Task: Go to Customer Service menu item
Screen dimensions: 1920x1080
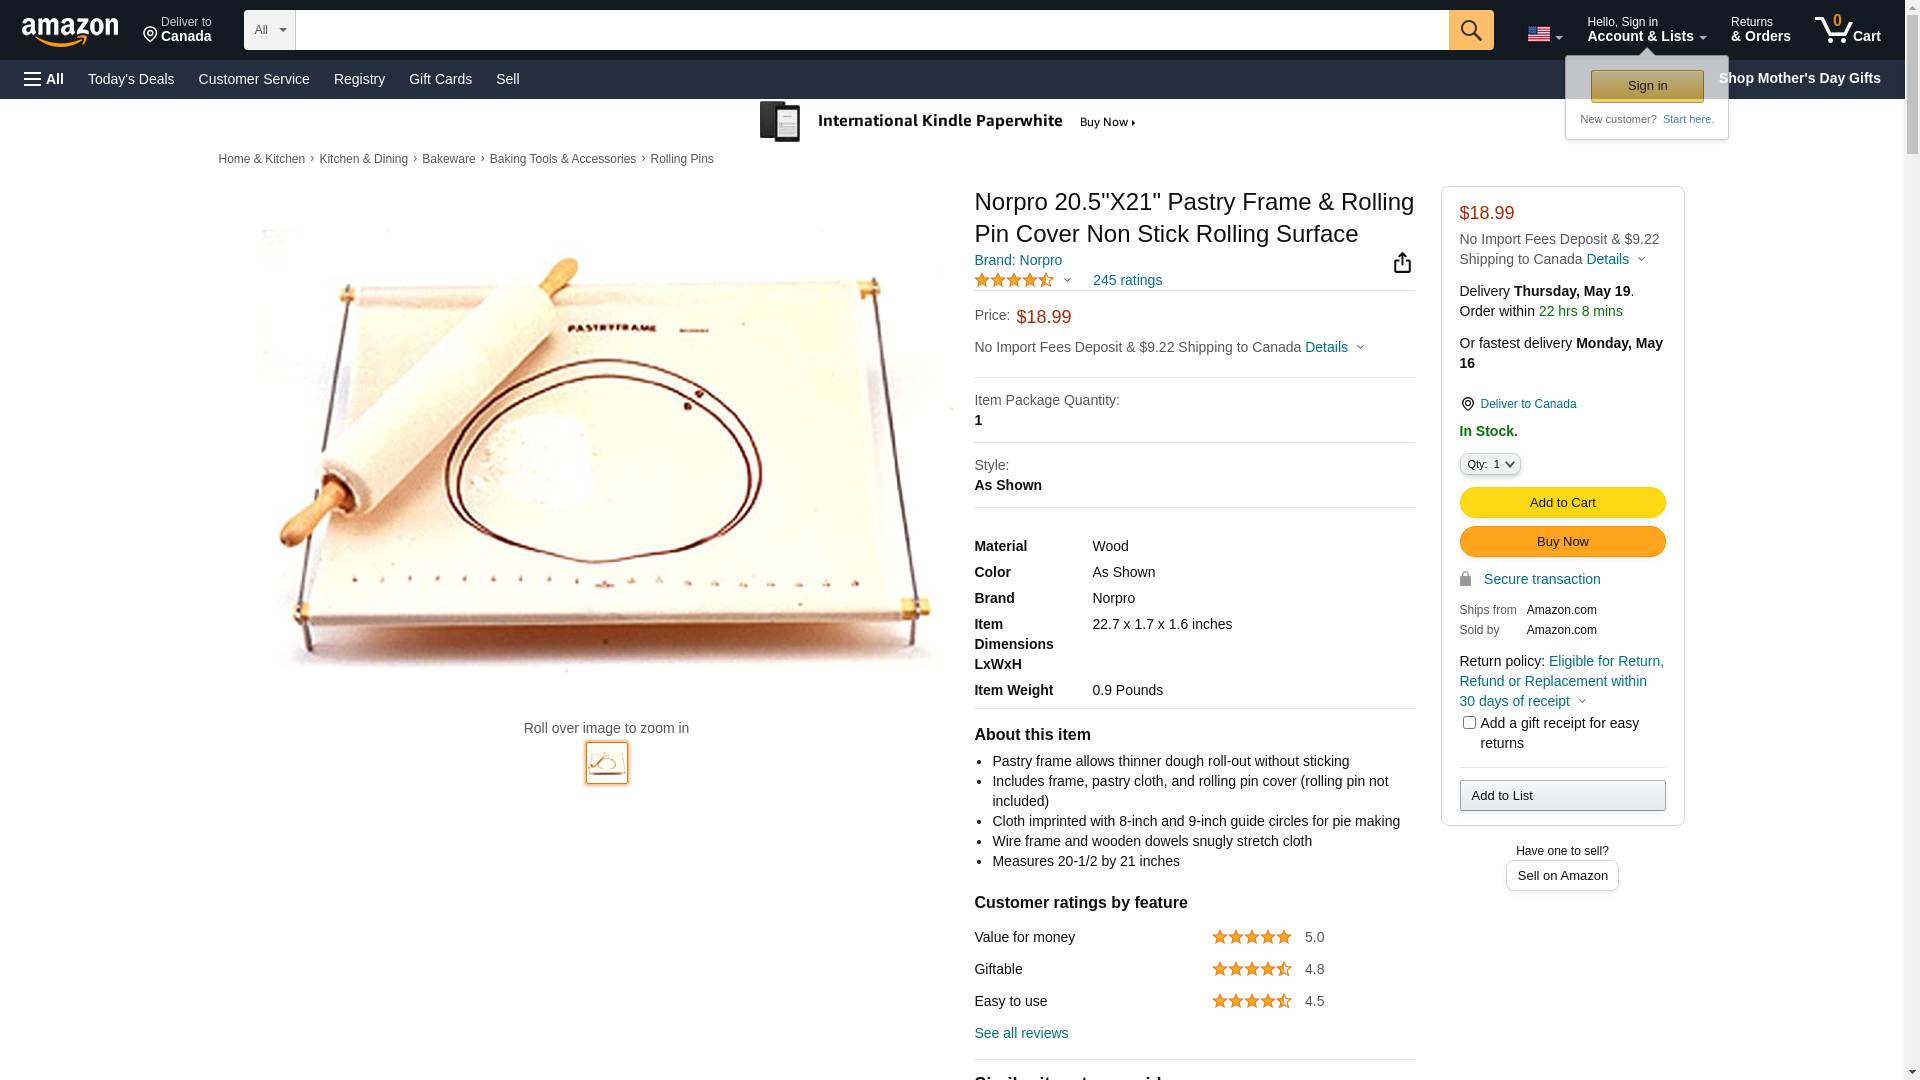Action: 254,79
